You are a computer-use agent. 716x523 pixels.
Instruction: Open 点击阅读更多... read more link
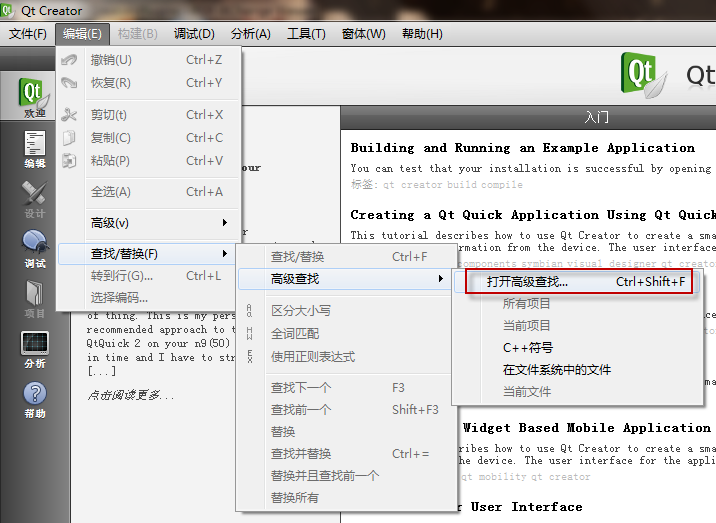131,395
